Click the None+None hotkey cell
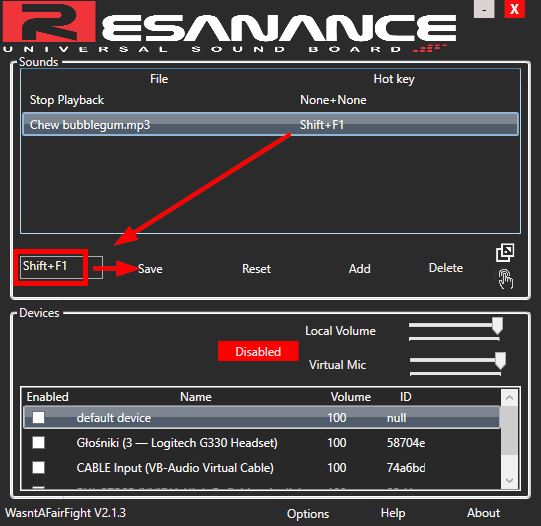The height and width of the screenshot is (526, 541). (333, 100)
